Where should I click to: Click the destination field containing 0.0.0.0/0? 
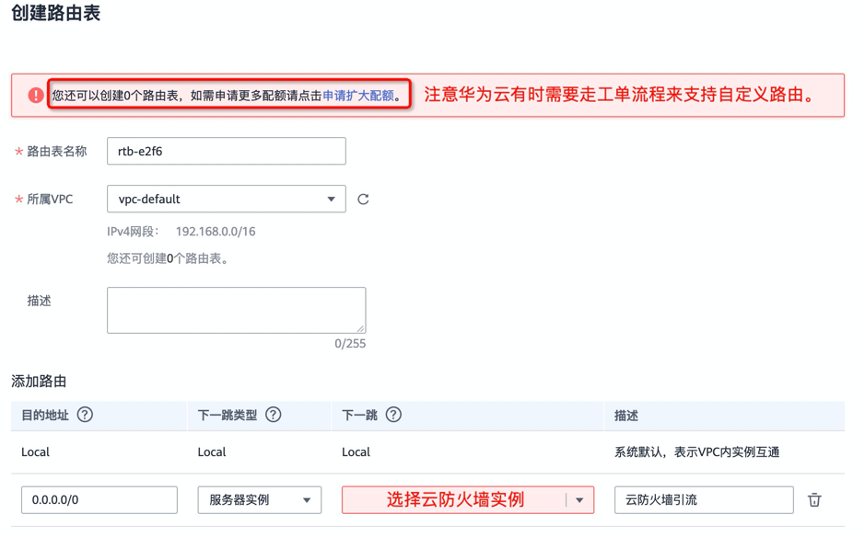pos(99,500)
